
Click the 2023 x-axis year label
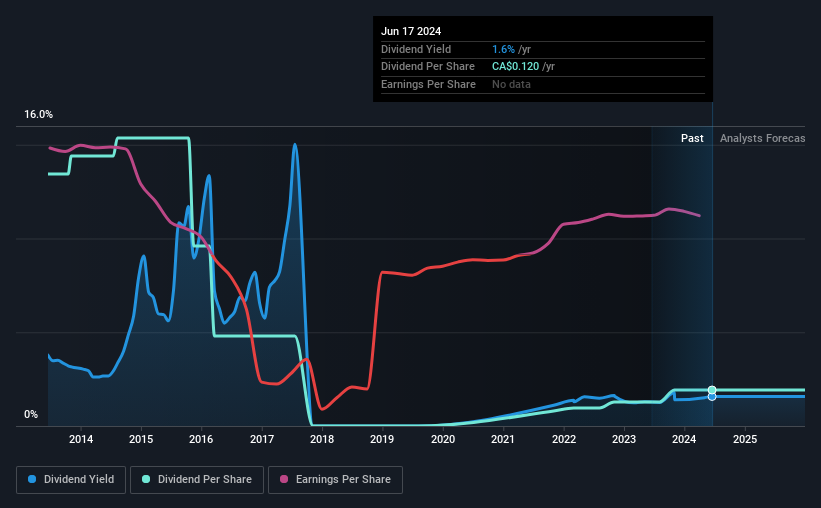tap(624, 439)
